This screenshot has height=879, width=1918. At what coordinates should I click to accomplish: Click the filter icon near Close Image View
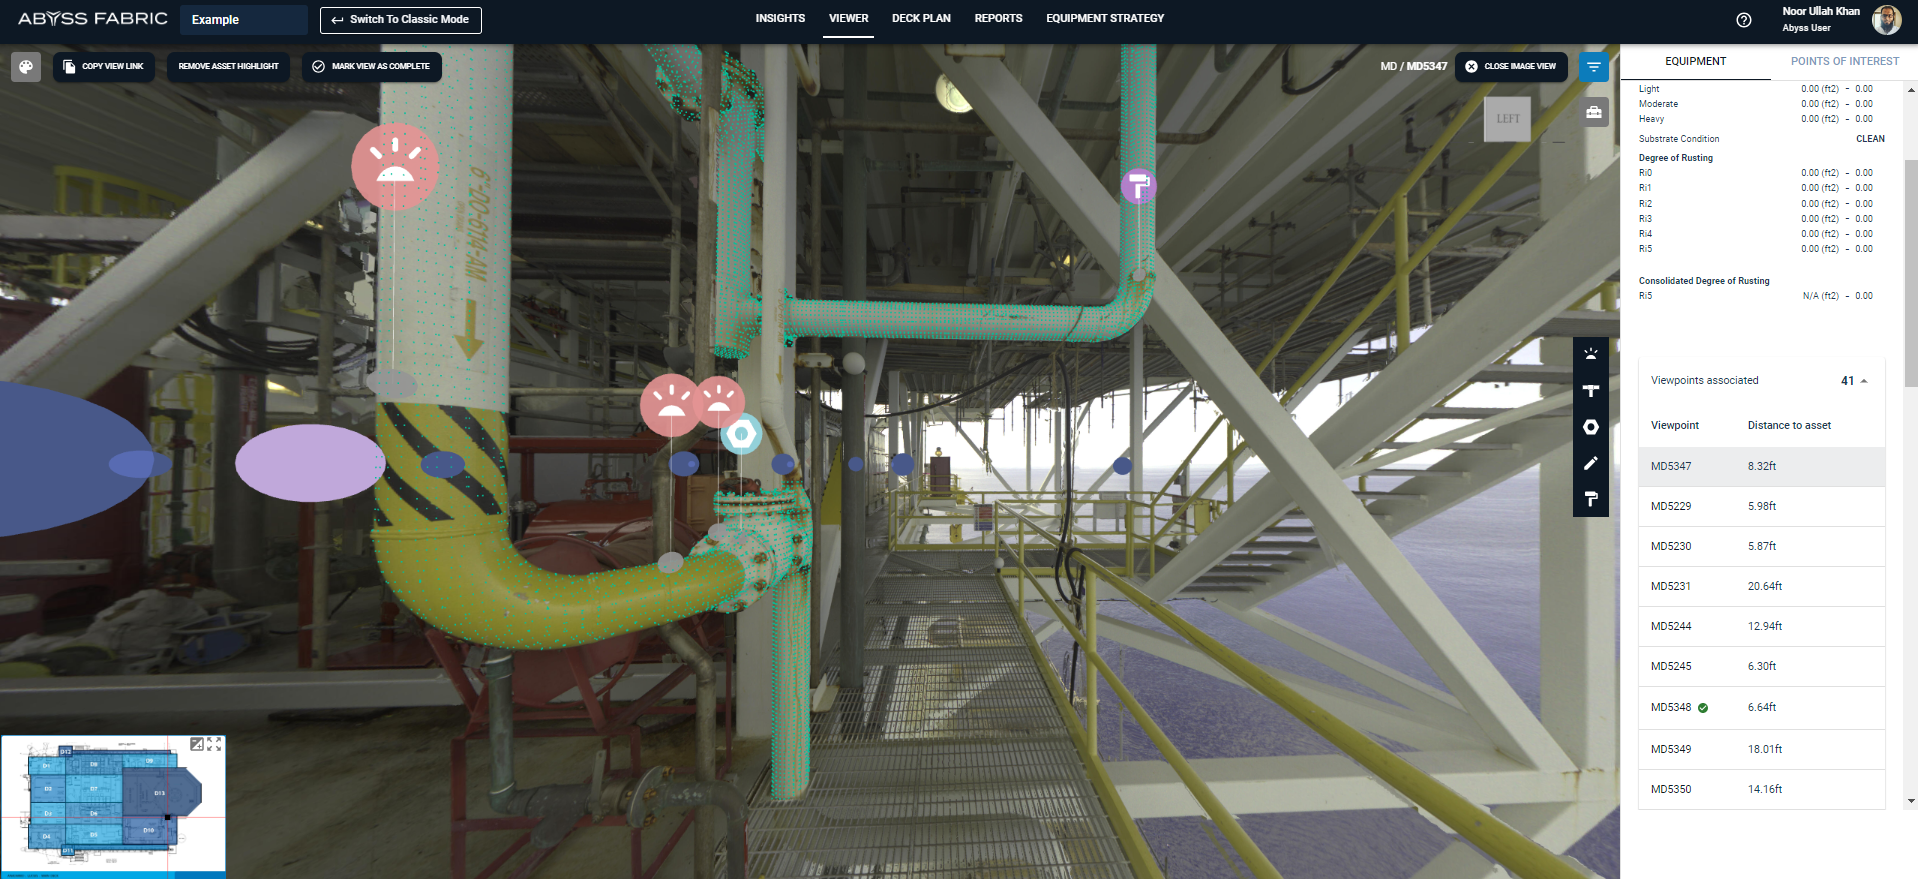coord(1594,67)
